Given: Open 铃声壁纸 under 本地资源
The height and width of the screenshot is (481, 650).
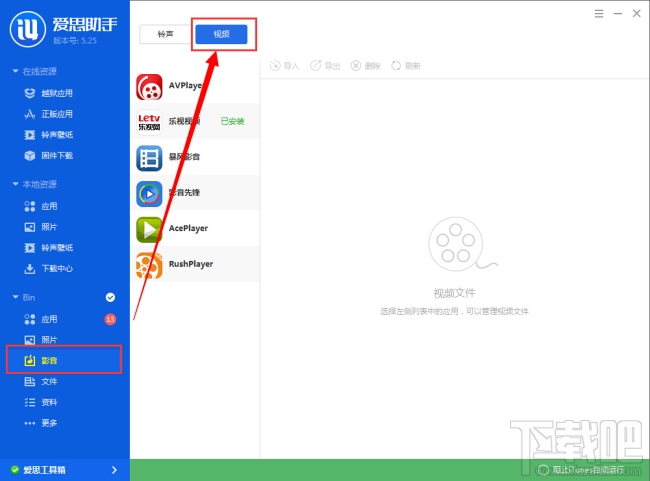Looking at the screenshot, I should coord(57,248).
